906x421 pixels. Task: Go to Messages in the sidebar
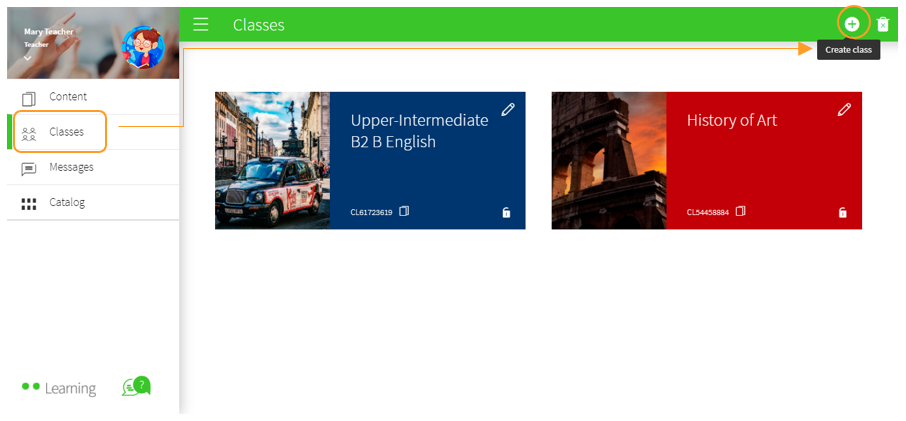tap(70, 167)
